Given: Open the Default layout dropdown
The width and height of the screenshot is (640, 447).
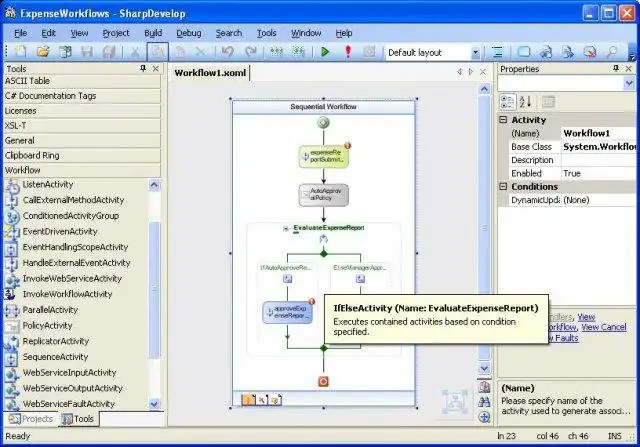Looking at the screenshot, I should 476,53.
